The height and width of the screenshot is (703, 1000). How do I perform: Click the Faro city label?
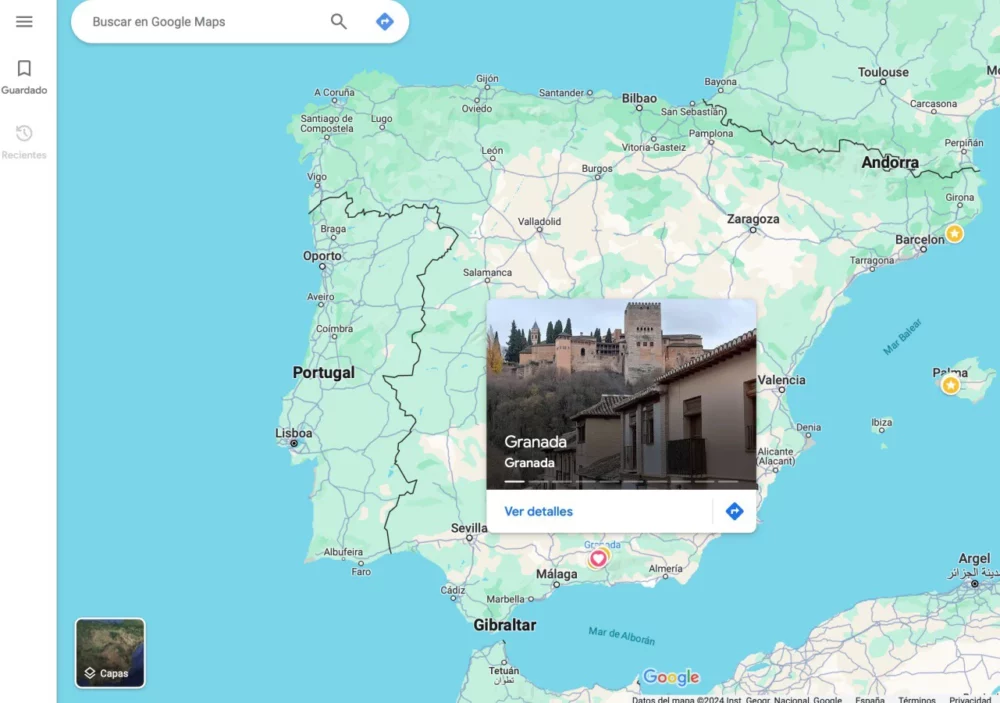pos(361,572)
